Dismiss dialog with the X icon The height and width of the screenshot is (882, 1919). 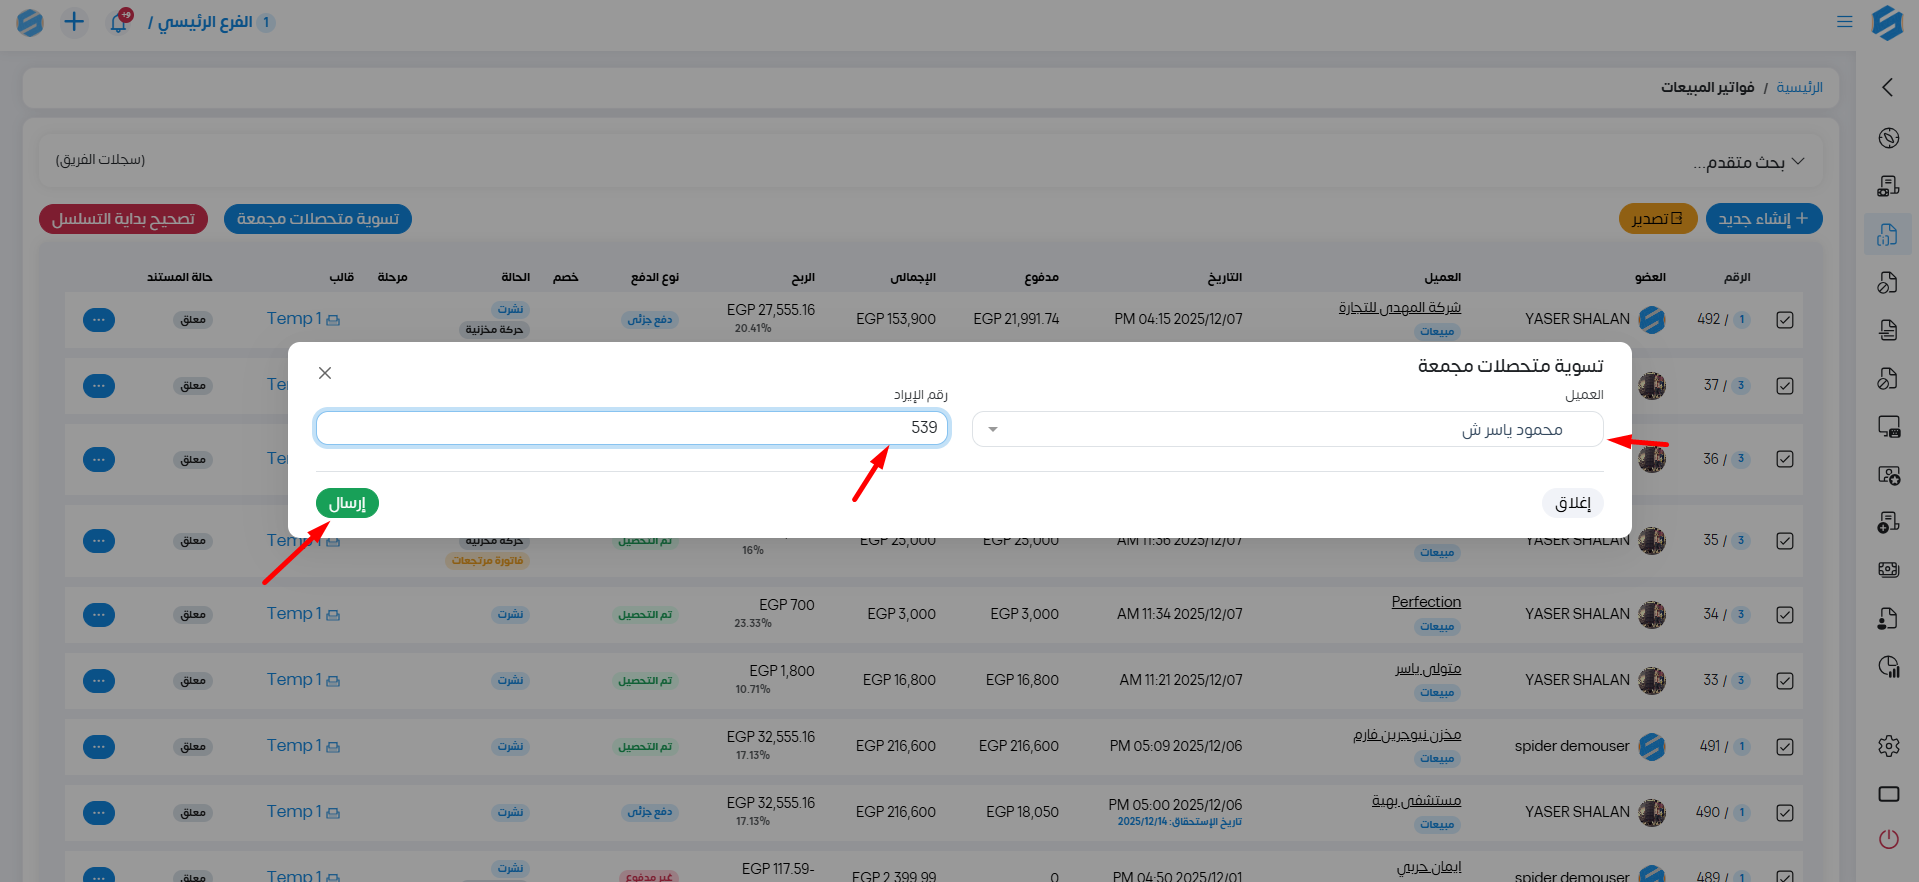click(325, 373)
